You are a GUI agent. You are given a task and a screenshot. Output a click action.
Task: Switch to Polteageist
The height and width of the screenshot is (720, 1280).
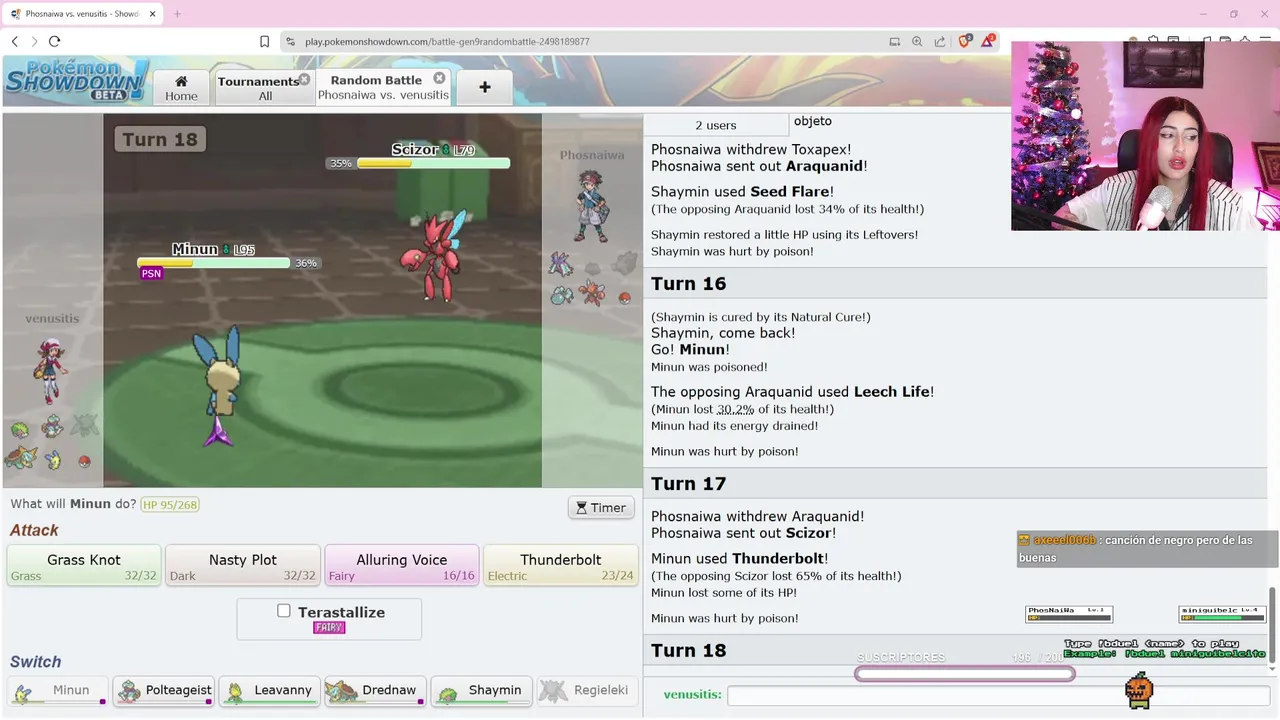click(164, 690)
